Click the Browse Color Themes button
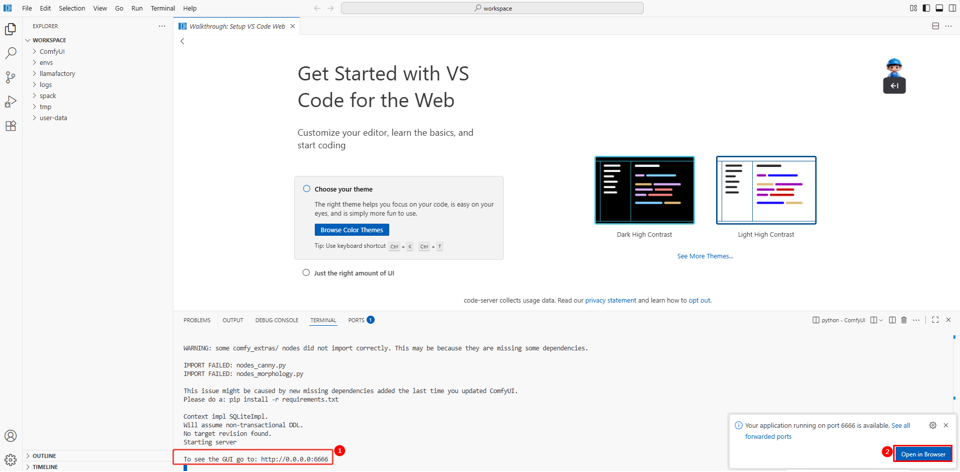Viewport: 960px width, 472px height. pyautogui.click(x=351, y=230)
